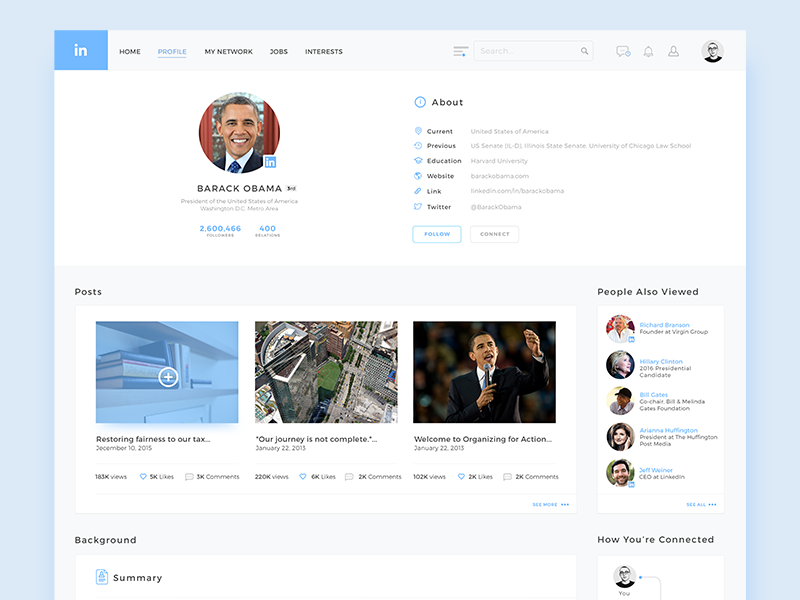Open the My Network contact icon in header
800x600 pixels.
pos(673,50)
